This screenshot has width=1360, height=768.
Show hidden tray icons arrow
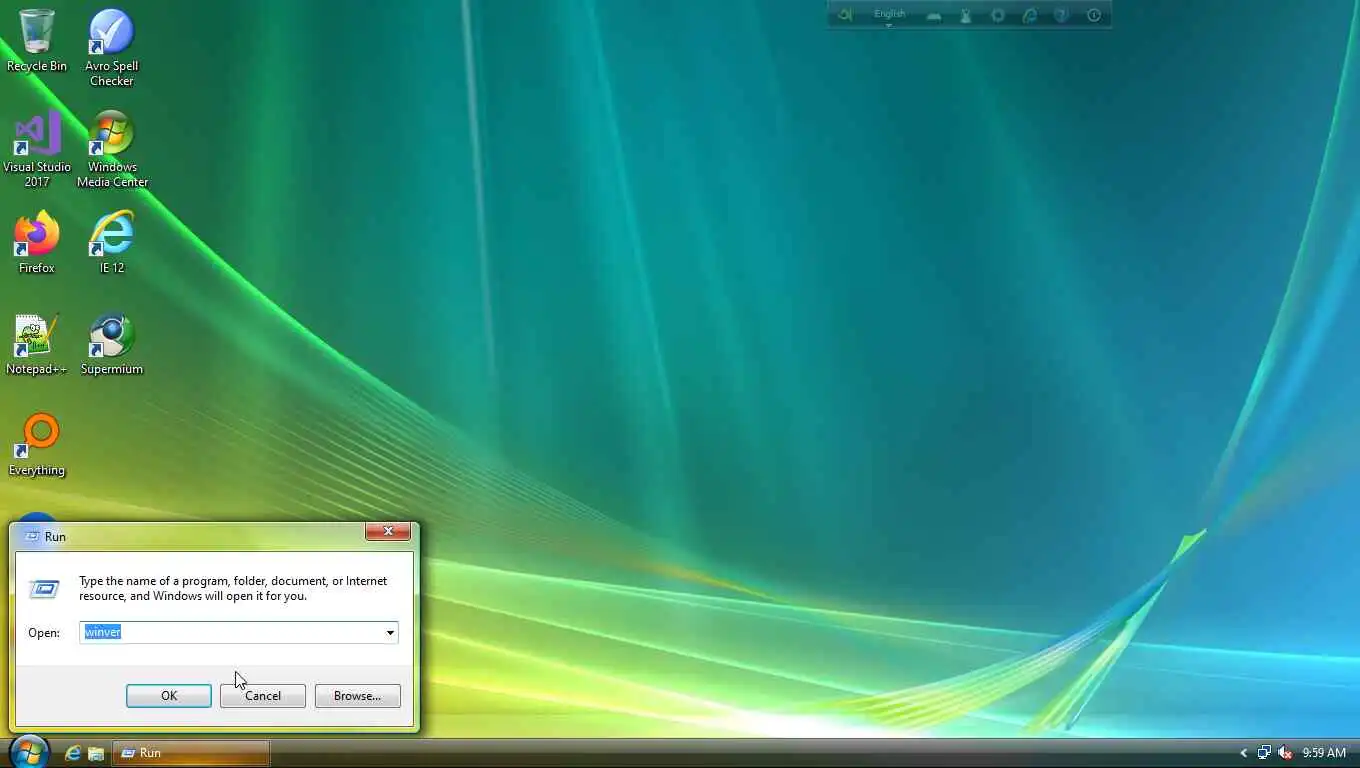(x=1244, y=753)
